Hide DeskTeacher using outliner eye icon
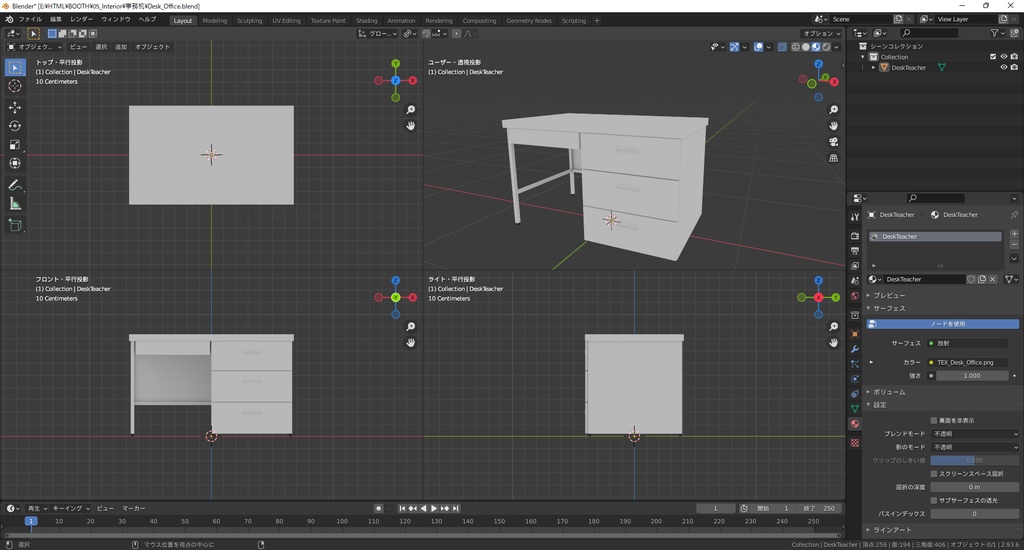Viewport: 1024px width, 550px height. coord(1004,68)
